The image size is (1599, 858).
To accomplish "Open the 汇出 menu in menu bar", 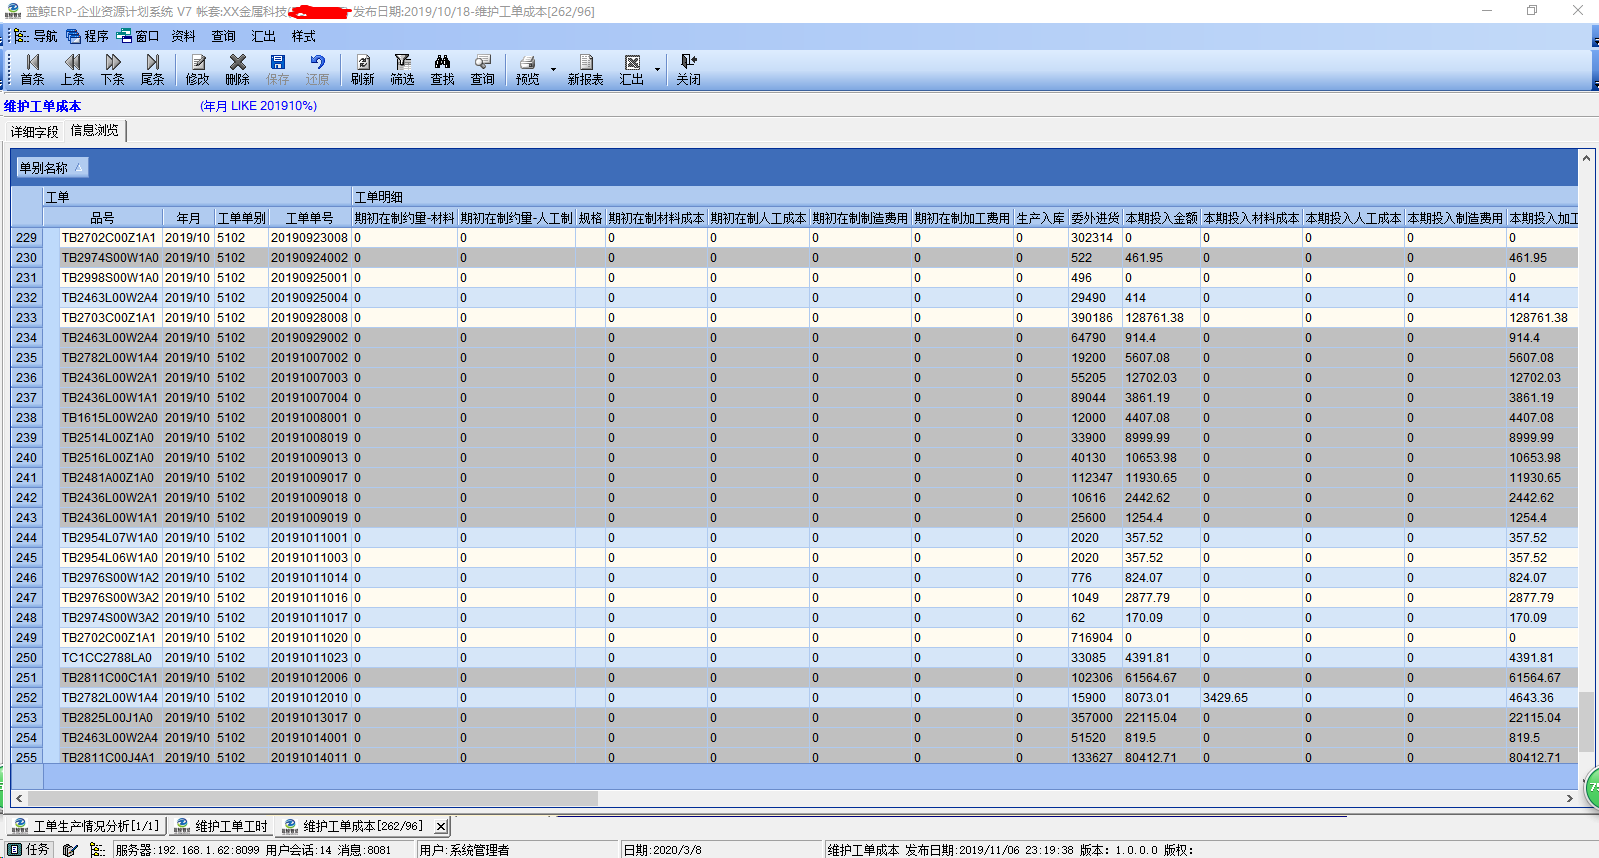I will 264,36.
